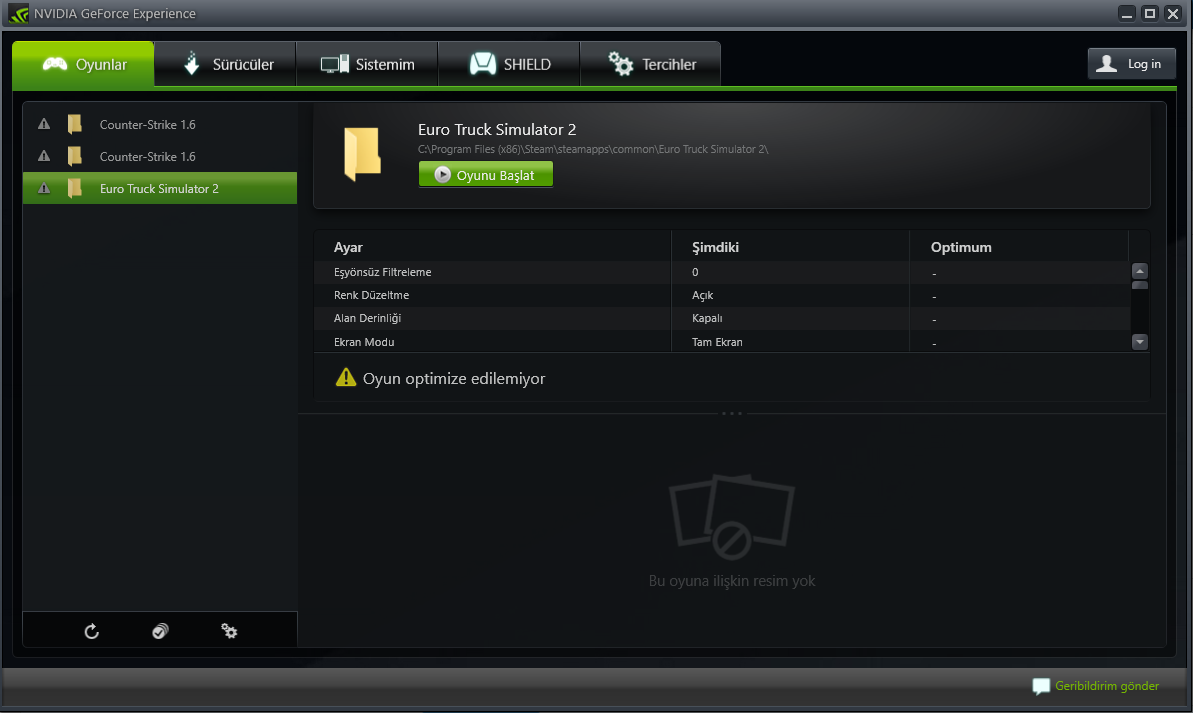Viewport: 1193px width, 713px height.
Task: Select Euro Truck Simulator 2 in game list
Action: (x=160, y=188)
